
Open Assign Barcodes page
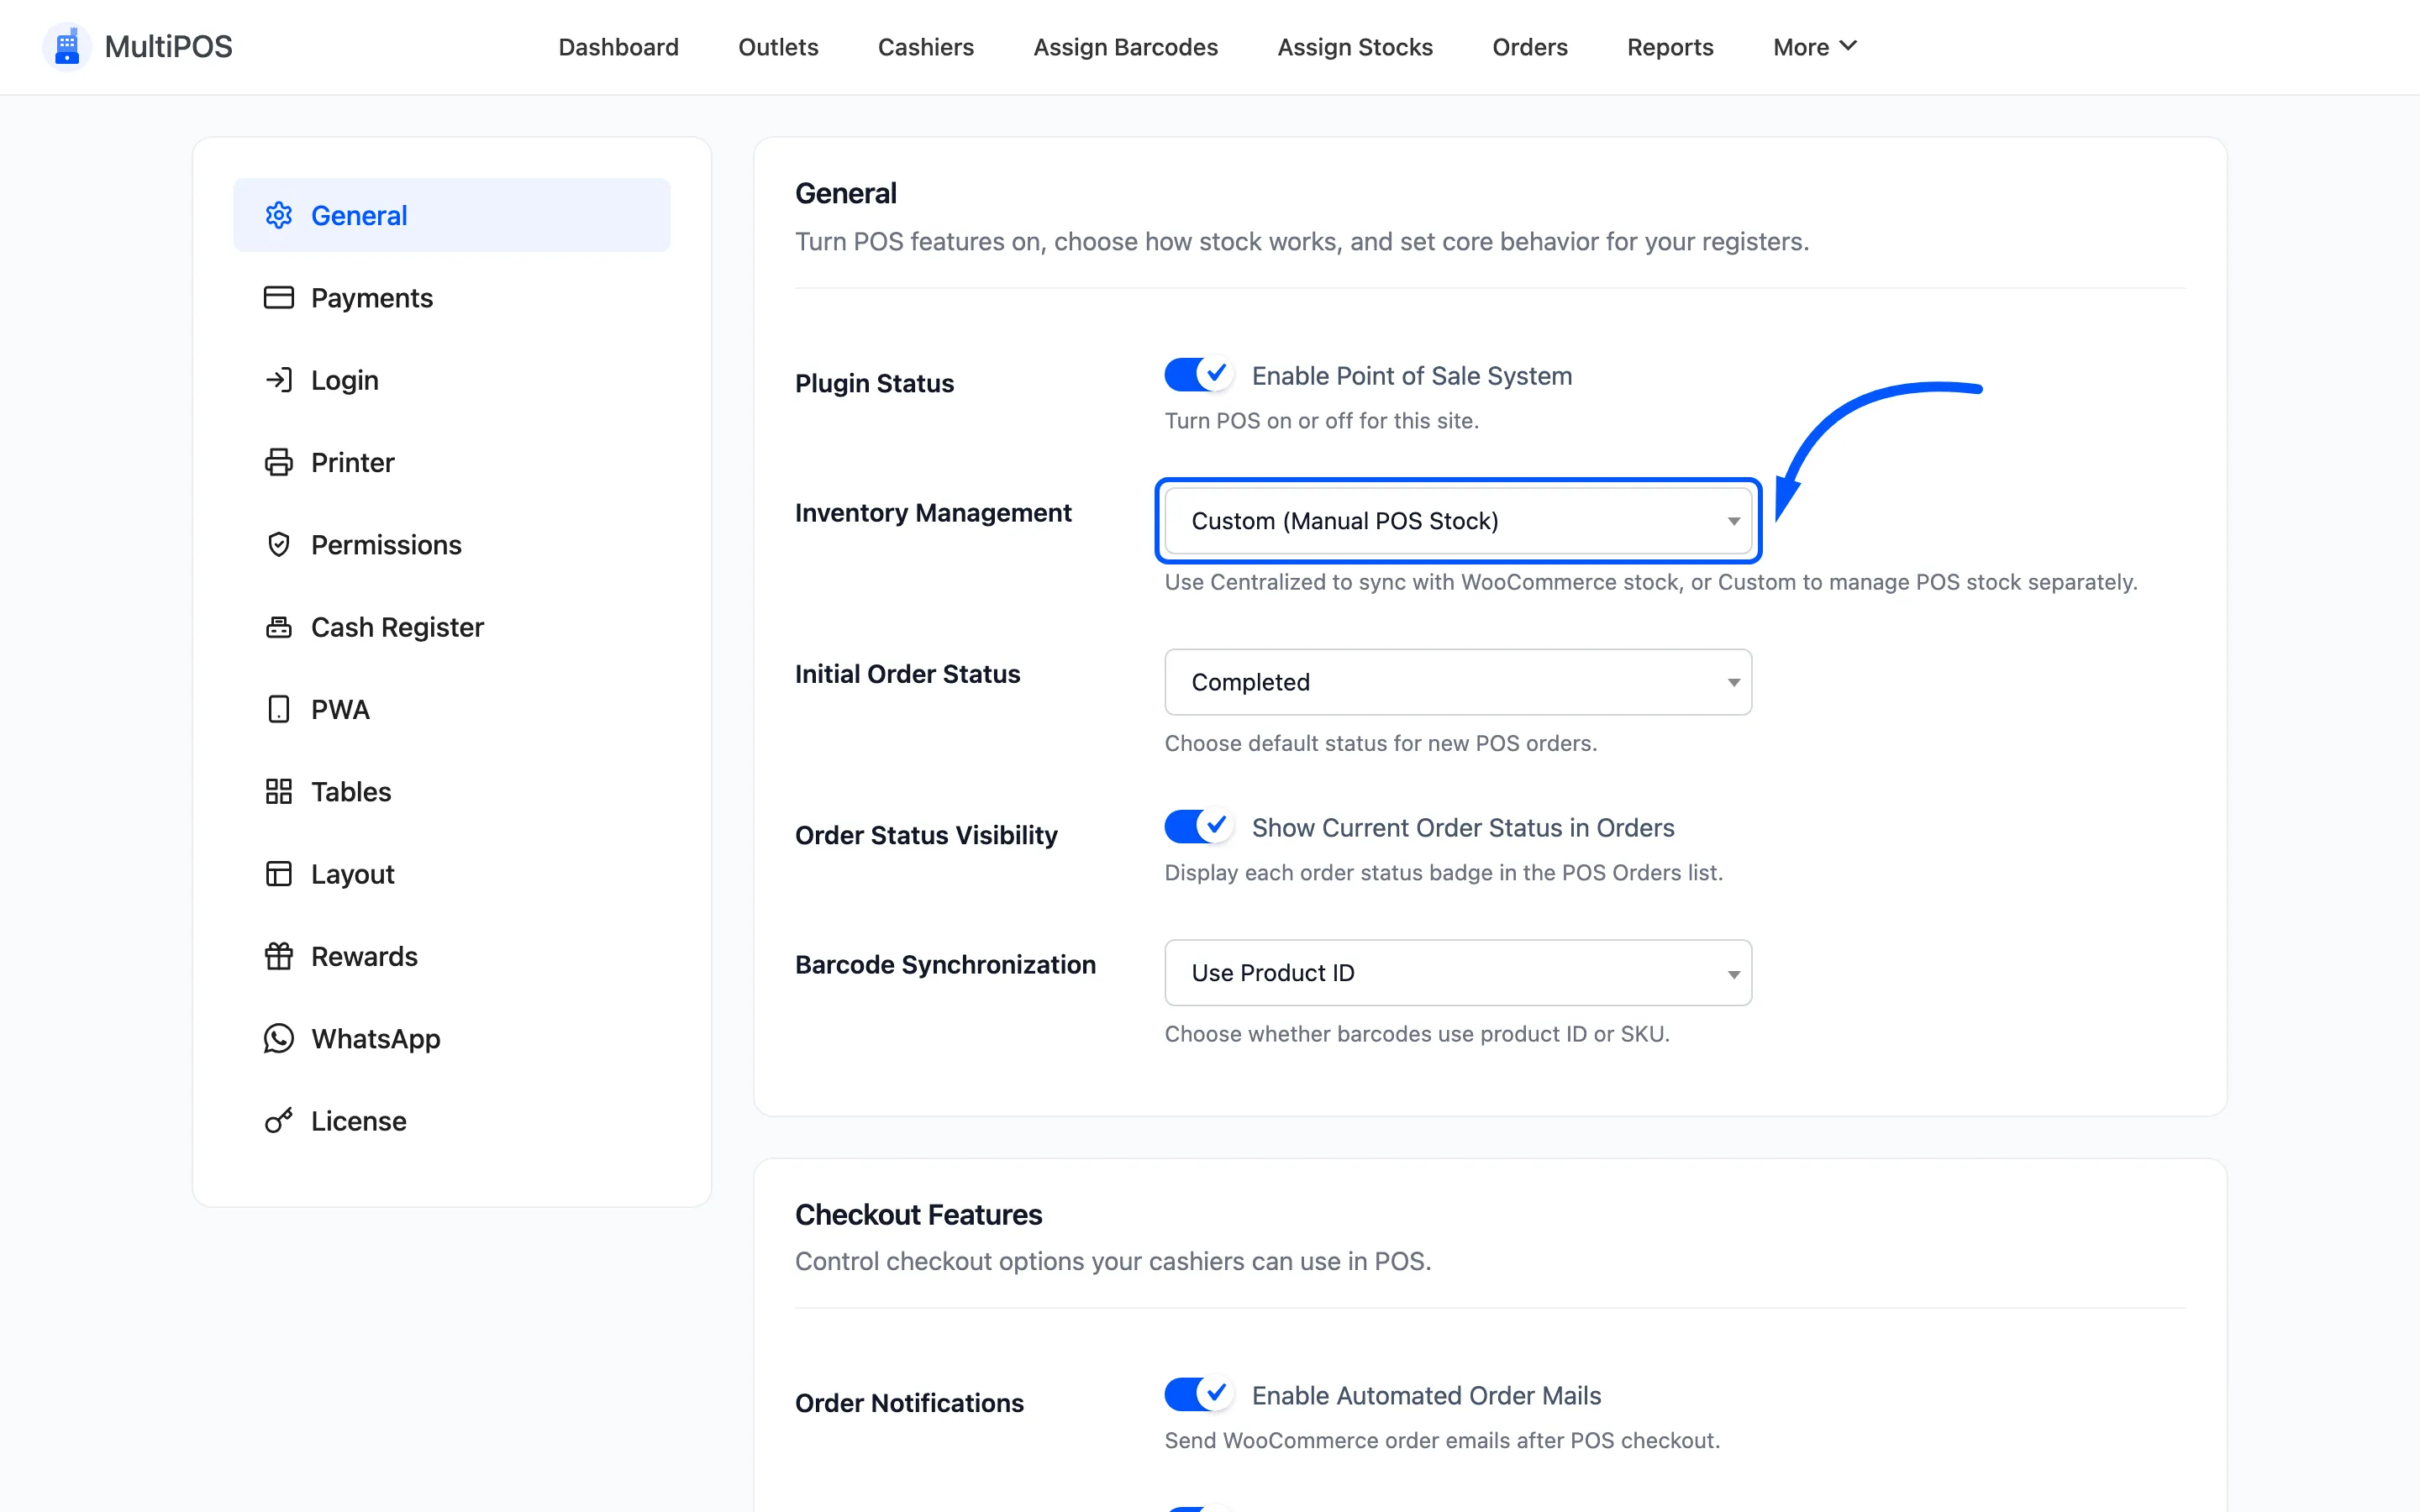[1125, 47]
